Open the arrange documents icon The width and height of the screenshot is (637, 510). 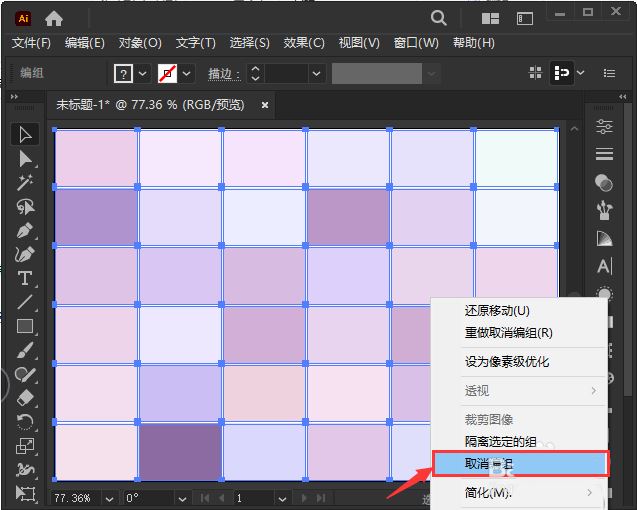pos(490,19)
